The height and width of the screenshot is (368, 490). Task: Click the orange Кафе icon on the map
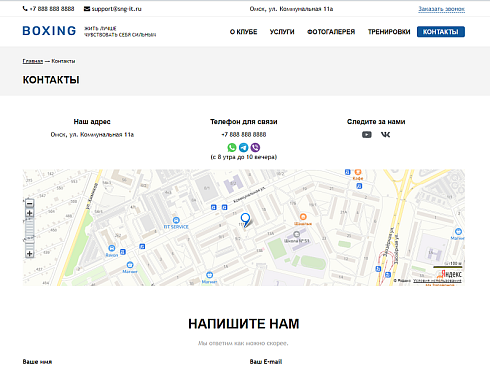[358, 172]
